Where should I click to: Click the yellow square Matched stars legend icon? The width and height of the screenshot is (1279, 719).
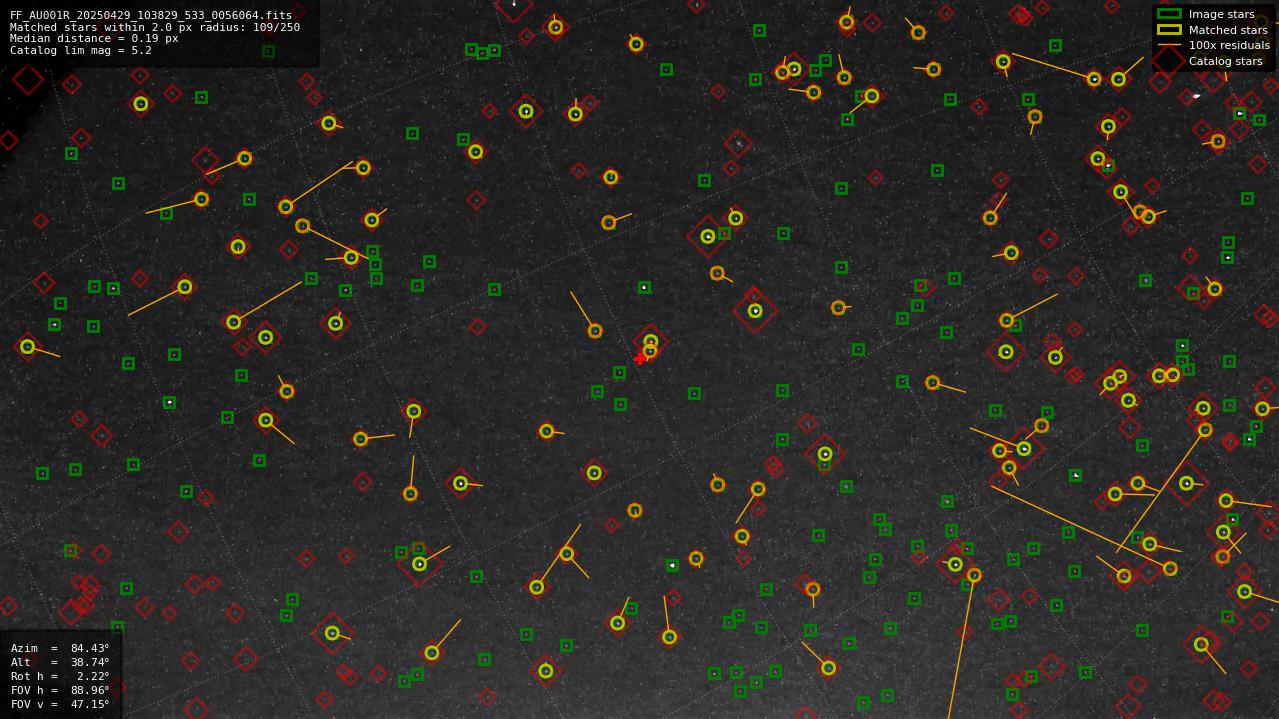point(1169,30)
